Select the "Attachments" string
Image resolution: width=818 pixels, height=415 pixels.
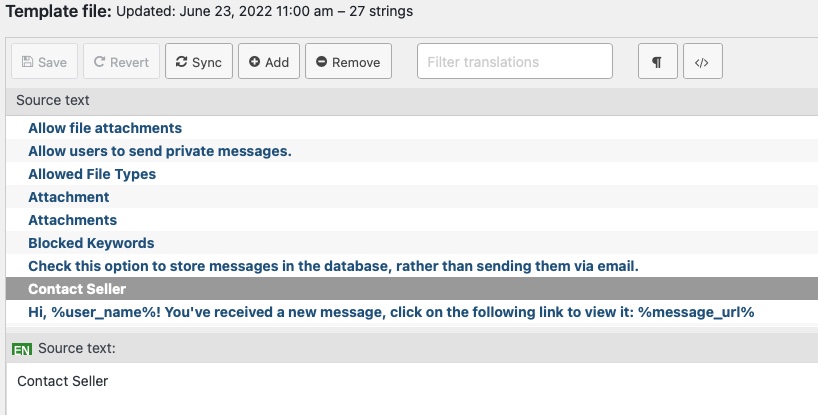tap(412, 219)
